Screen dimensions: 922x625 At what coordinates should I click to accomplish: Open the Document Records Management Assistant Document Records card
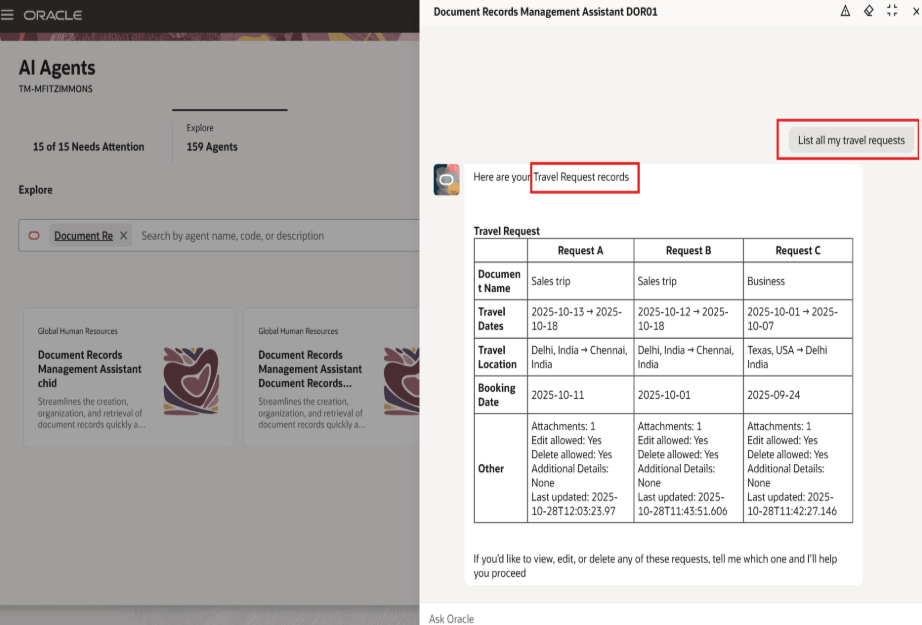click(310, 369)
